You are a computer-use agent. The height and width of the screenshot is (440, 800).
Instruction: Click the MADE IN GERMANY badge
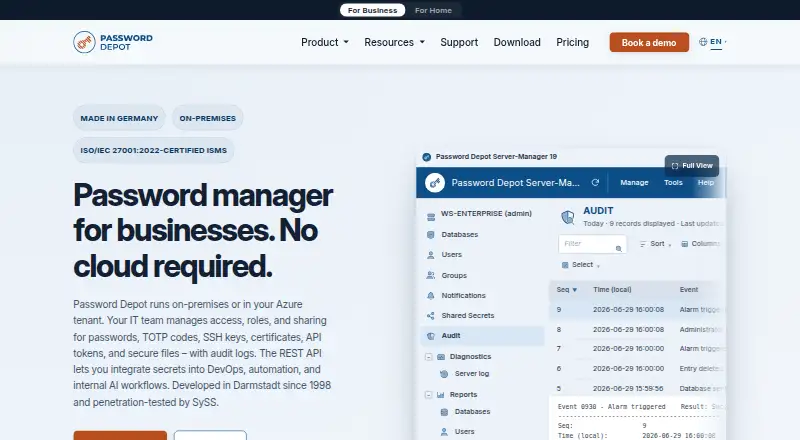pos(119,118)
